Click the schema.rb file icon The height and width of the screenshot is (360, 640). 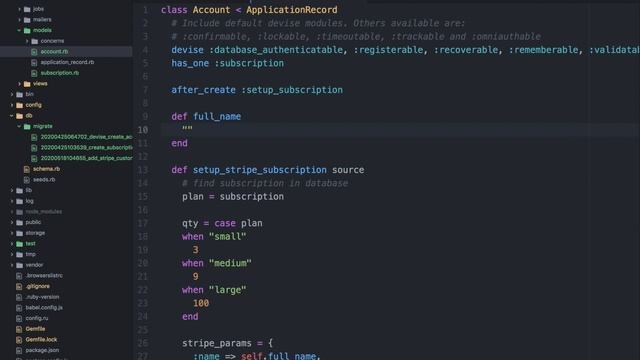pos(27,169)
